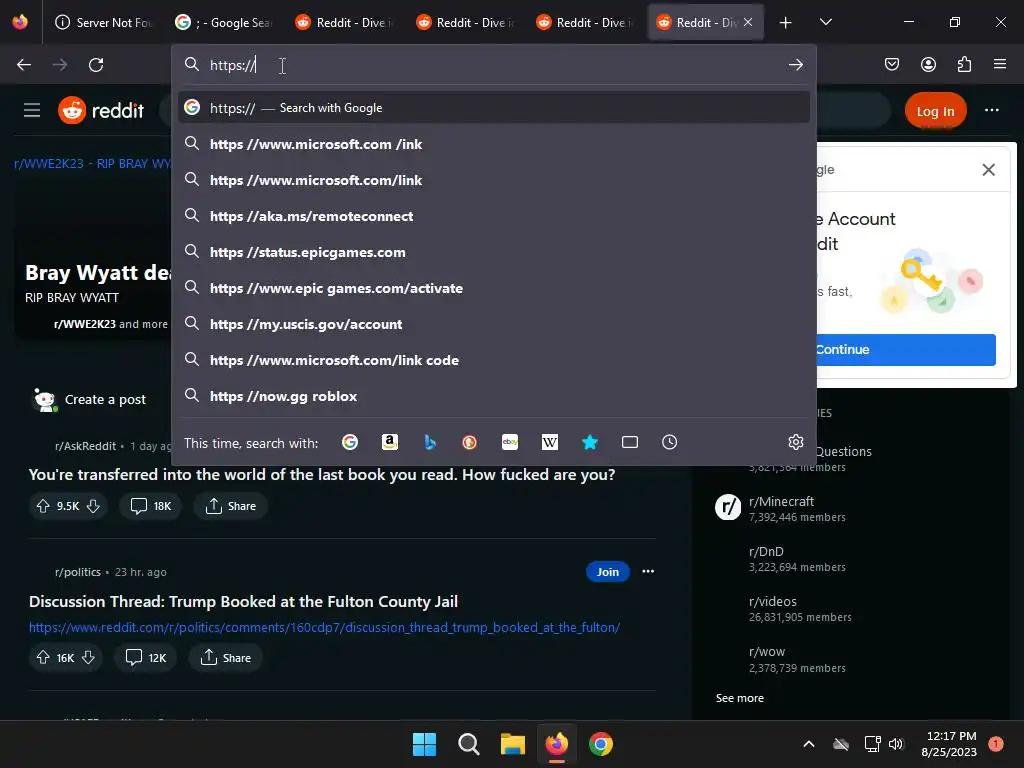Search bookmarks with the star icon
The height and width of the screenshot is (768, 1024).
coord(590,442)
